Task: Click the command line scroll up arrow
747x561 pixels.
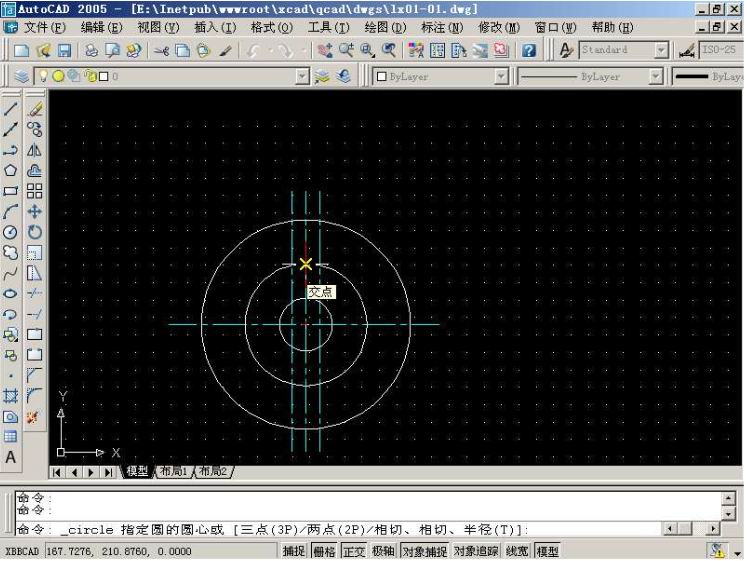Action: pyautogui.click(x=728, y=499)
